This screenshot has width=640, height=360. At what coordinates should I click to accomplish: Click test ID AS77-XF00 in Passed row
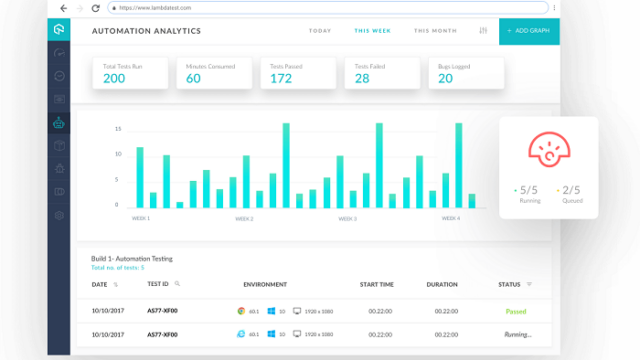click(x=162, y=311)
